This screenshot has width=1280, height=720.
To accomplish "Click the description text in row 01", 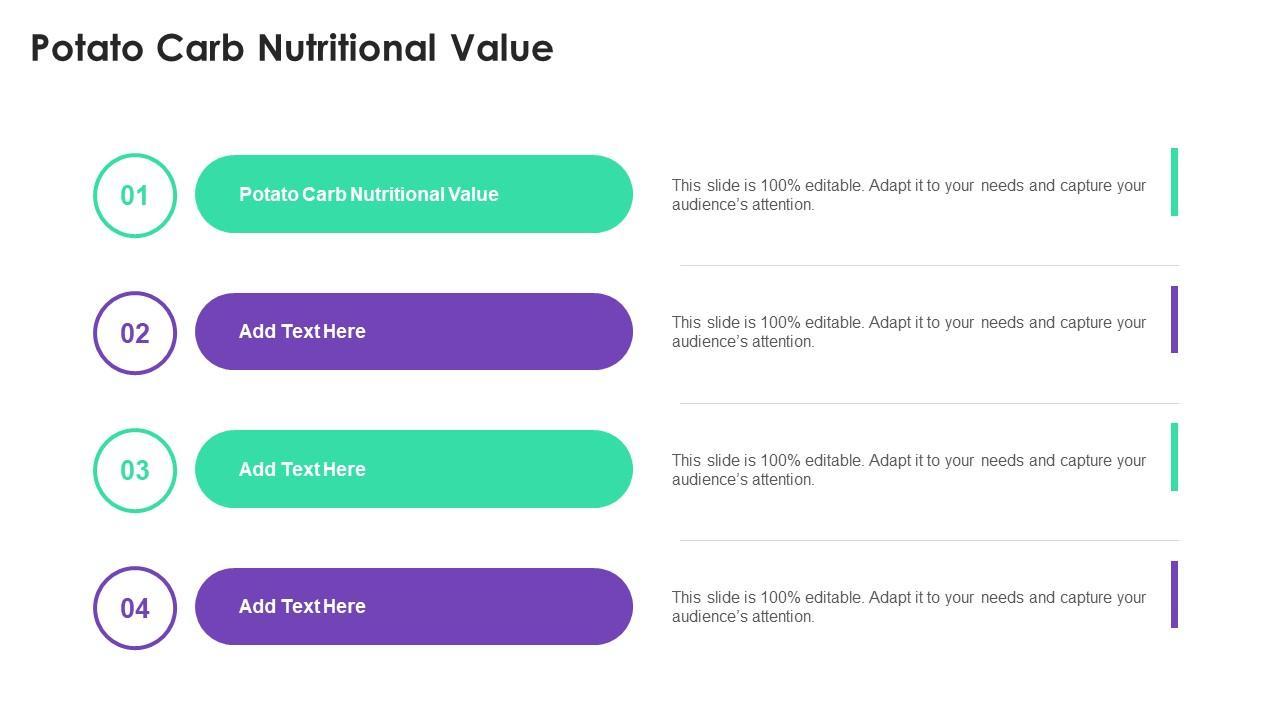I will click(x=908, y=195).
